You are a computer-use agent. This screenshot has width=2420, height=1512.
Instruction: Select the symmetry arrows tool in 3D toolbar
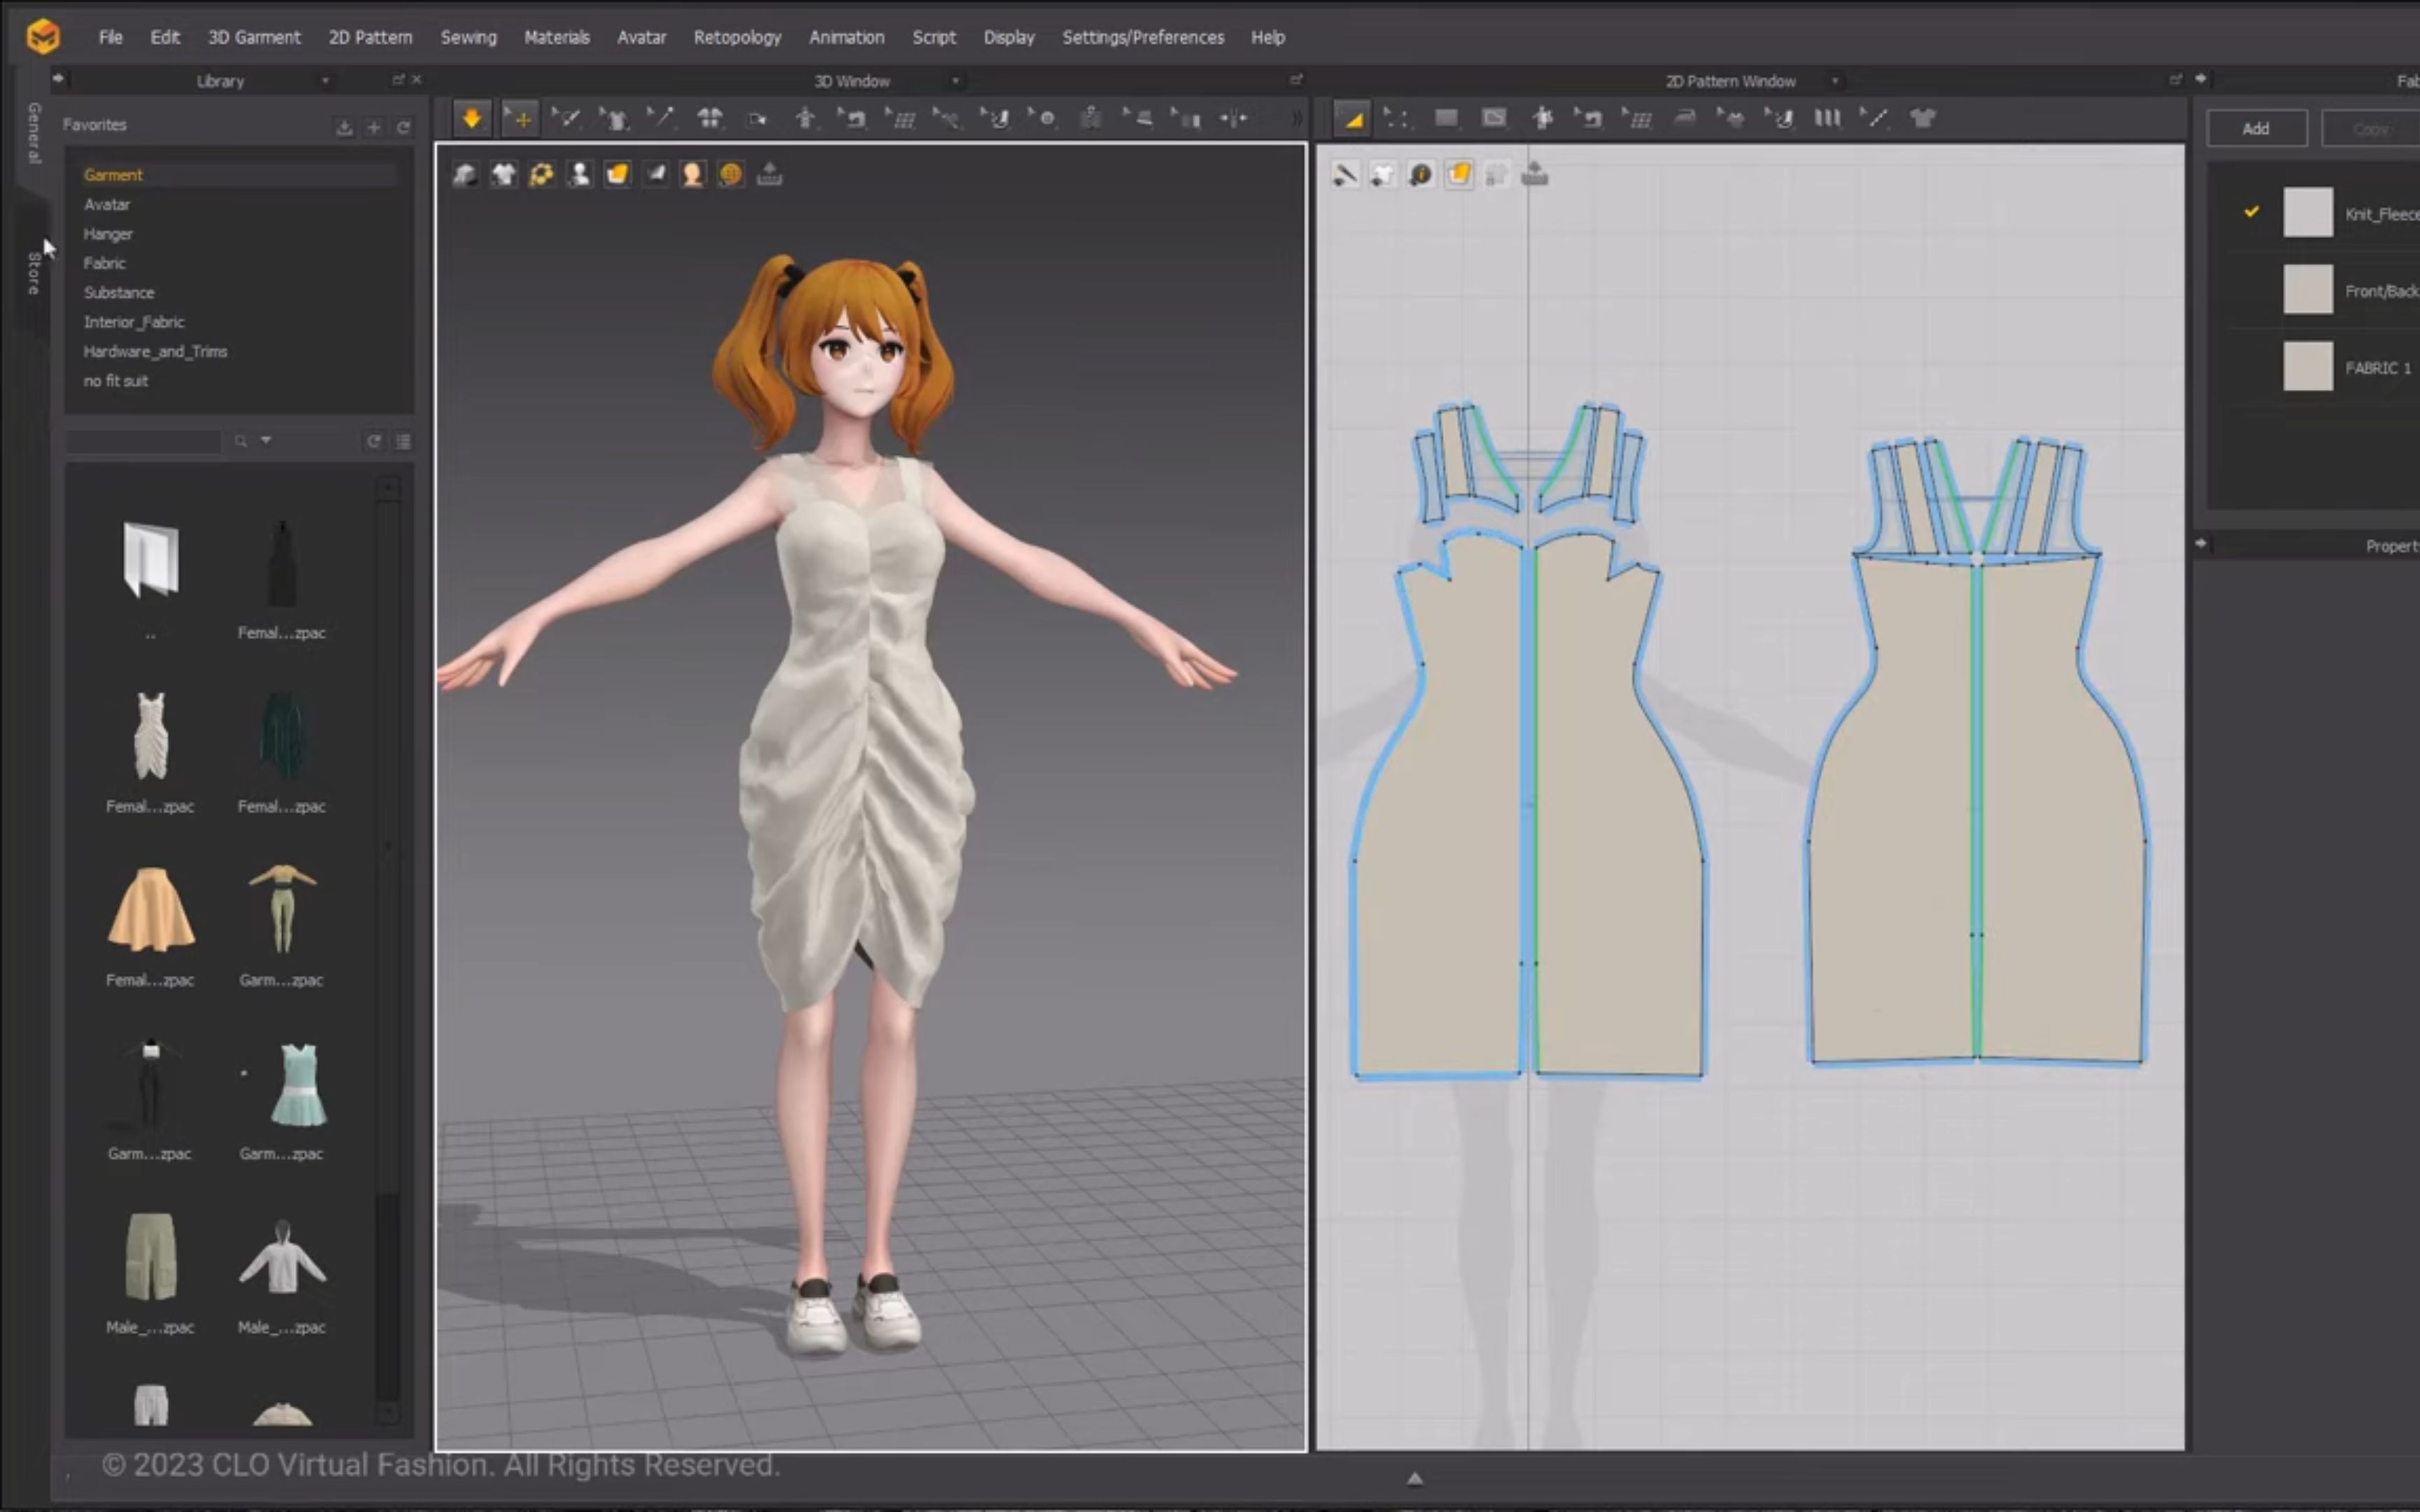(x=1234, y=119)
